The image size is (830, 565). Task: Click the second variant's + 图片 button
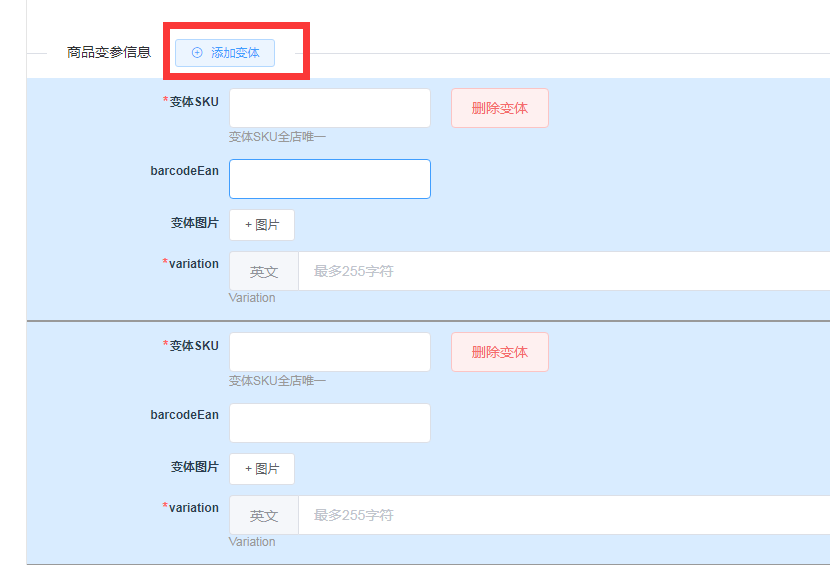tap(262, 469)
